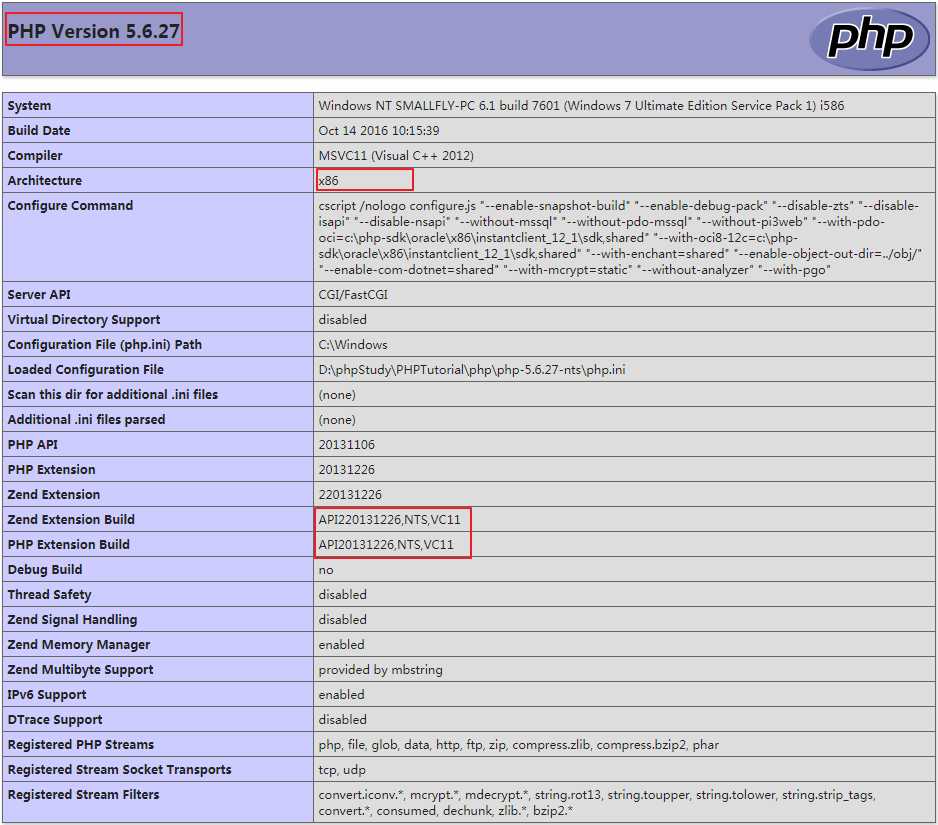Click the IPv6 Support label

[47, 695]
